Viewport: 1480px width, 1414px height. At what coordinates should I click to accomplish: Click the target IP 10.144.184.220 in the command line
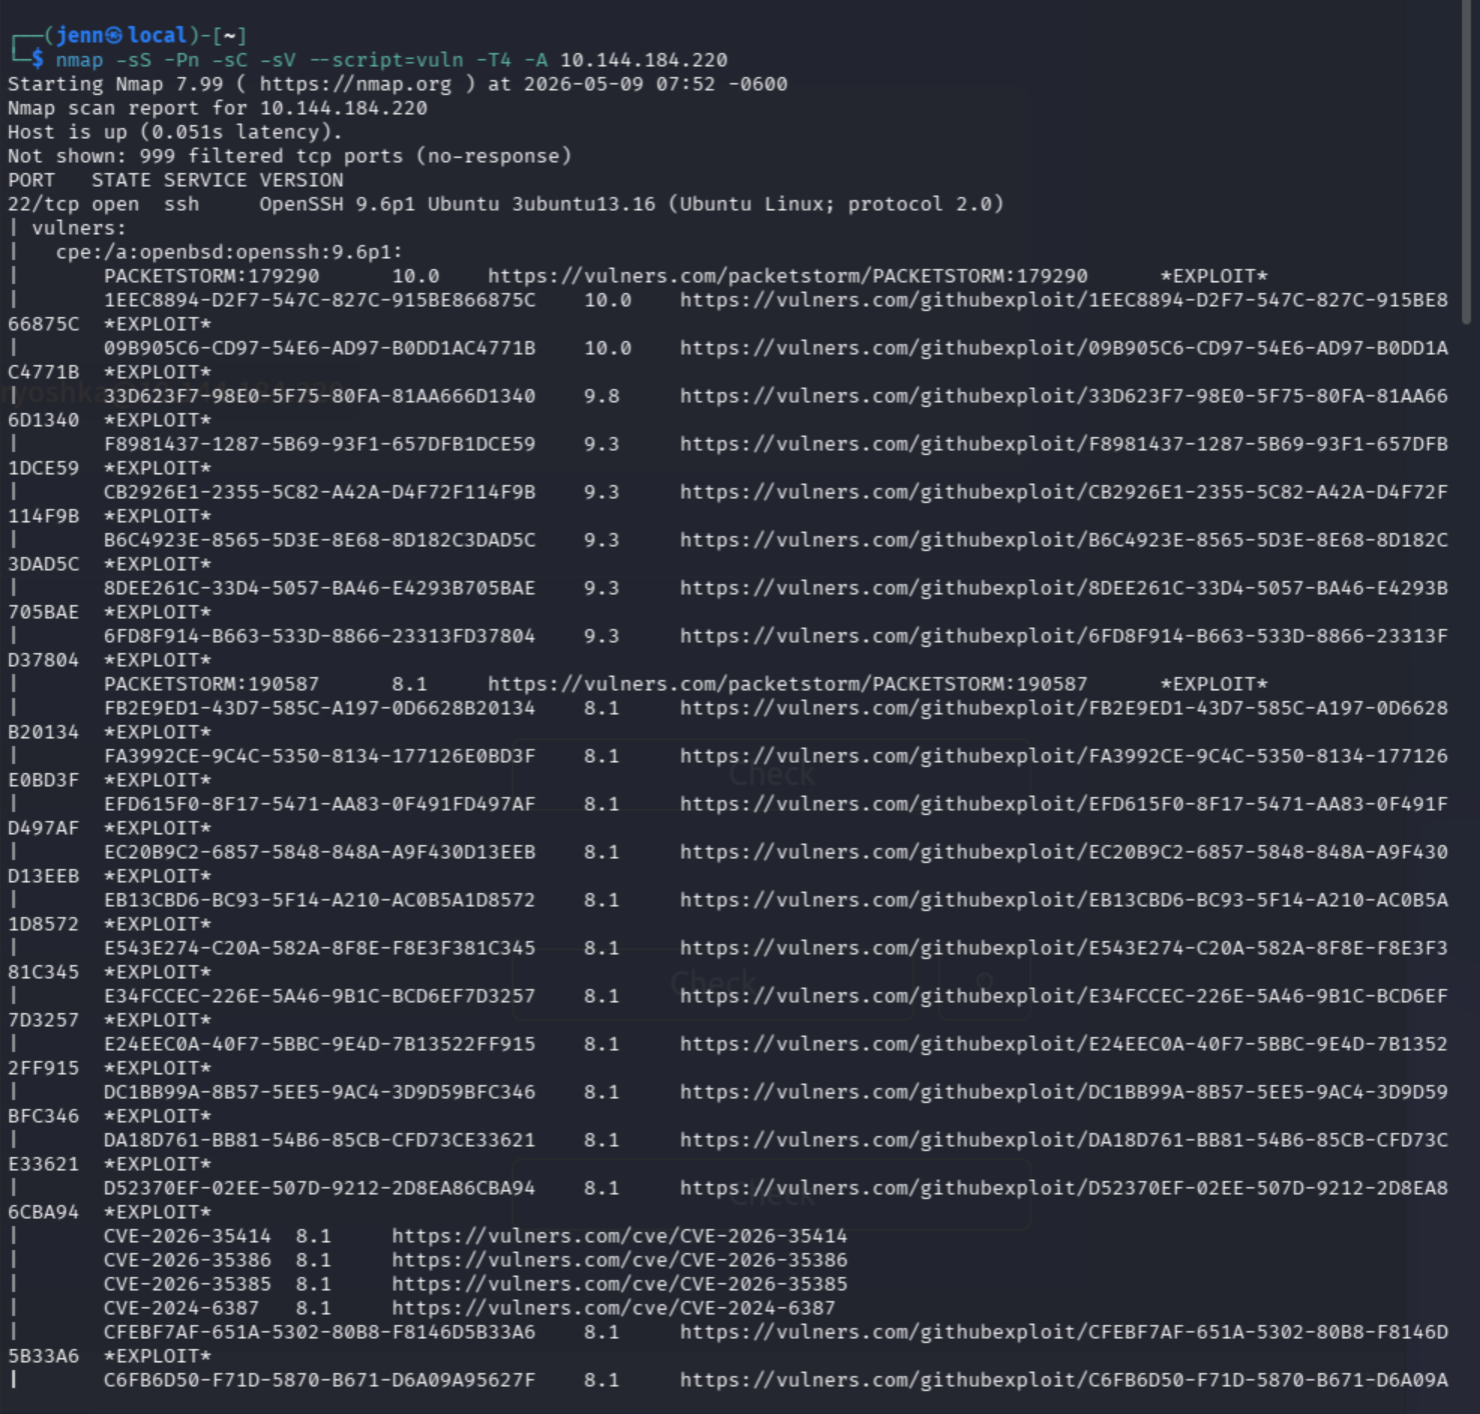point(644,60)
